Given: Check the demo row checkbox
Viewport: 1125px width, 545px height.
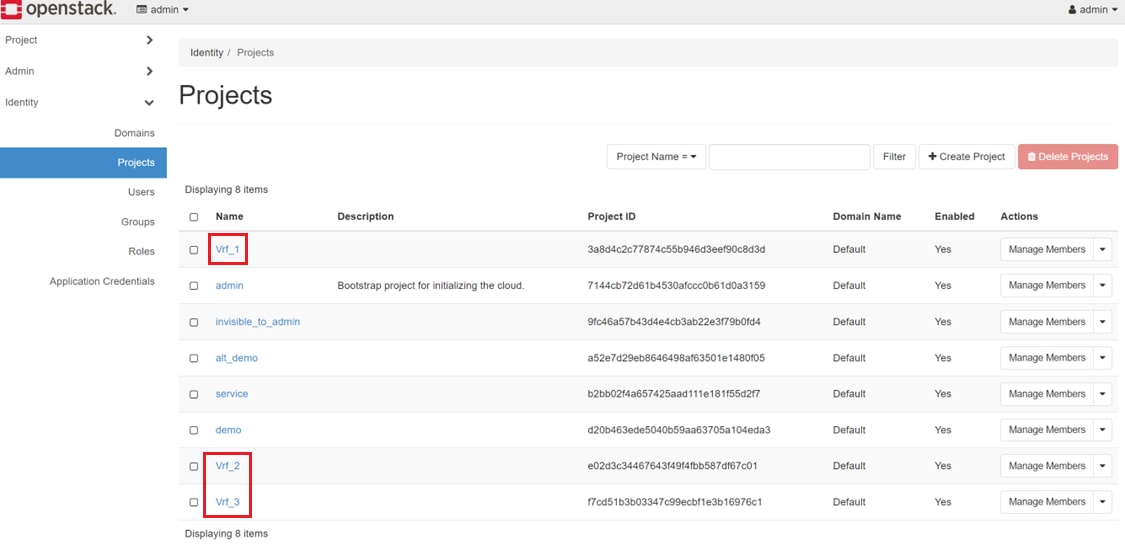Looking at the screenshot, I should tap(194, 431).
